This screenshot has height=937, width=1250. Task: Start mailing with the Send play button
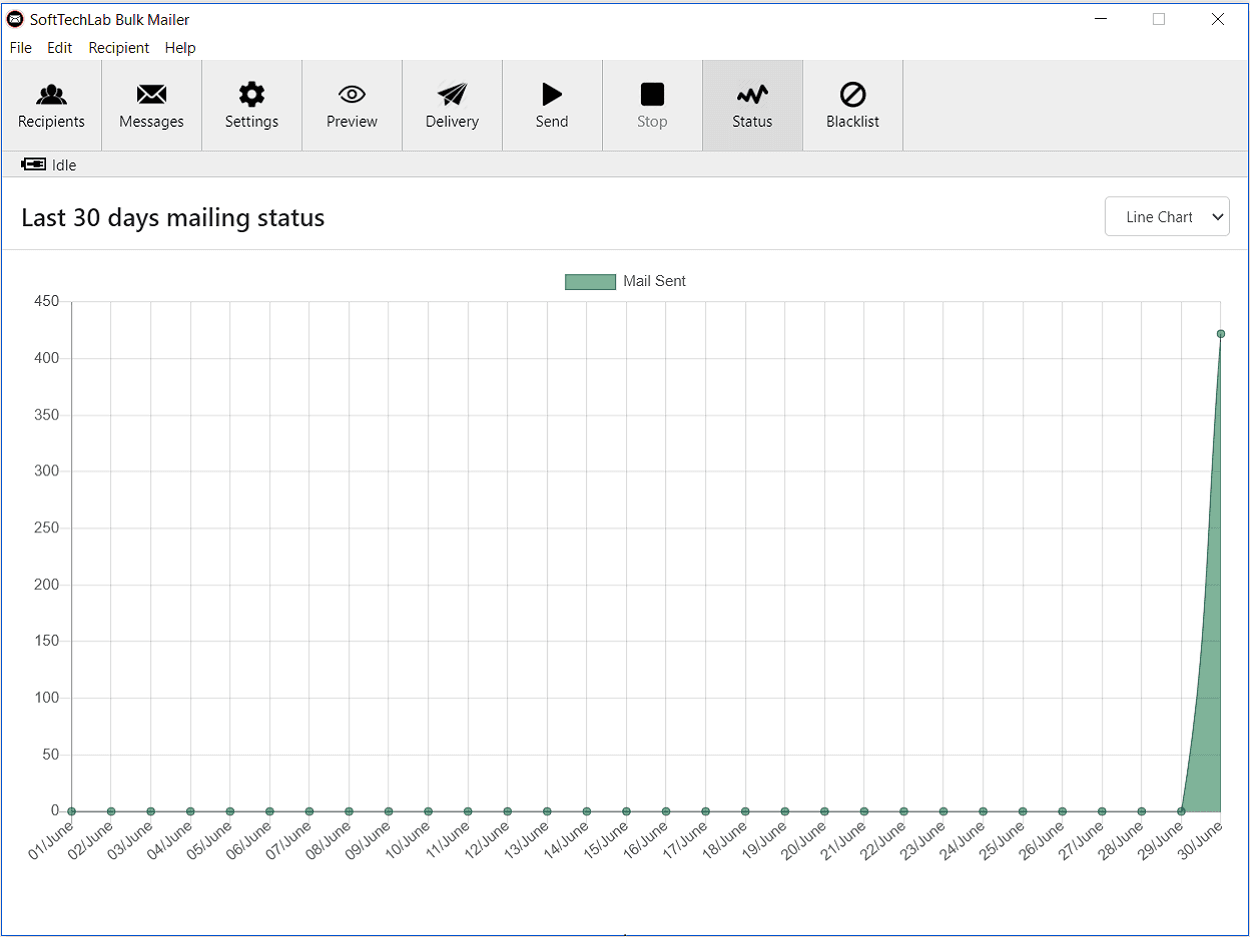[552, 106]
